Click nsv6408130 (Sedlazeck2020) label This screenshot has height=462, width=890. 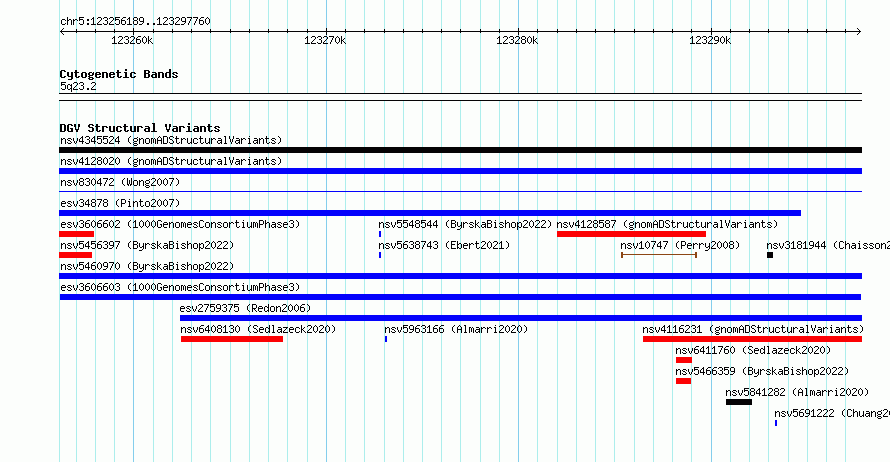click(x=258, y=329)
